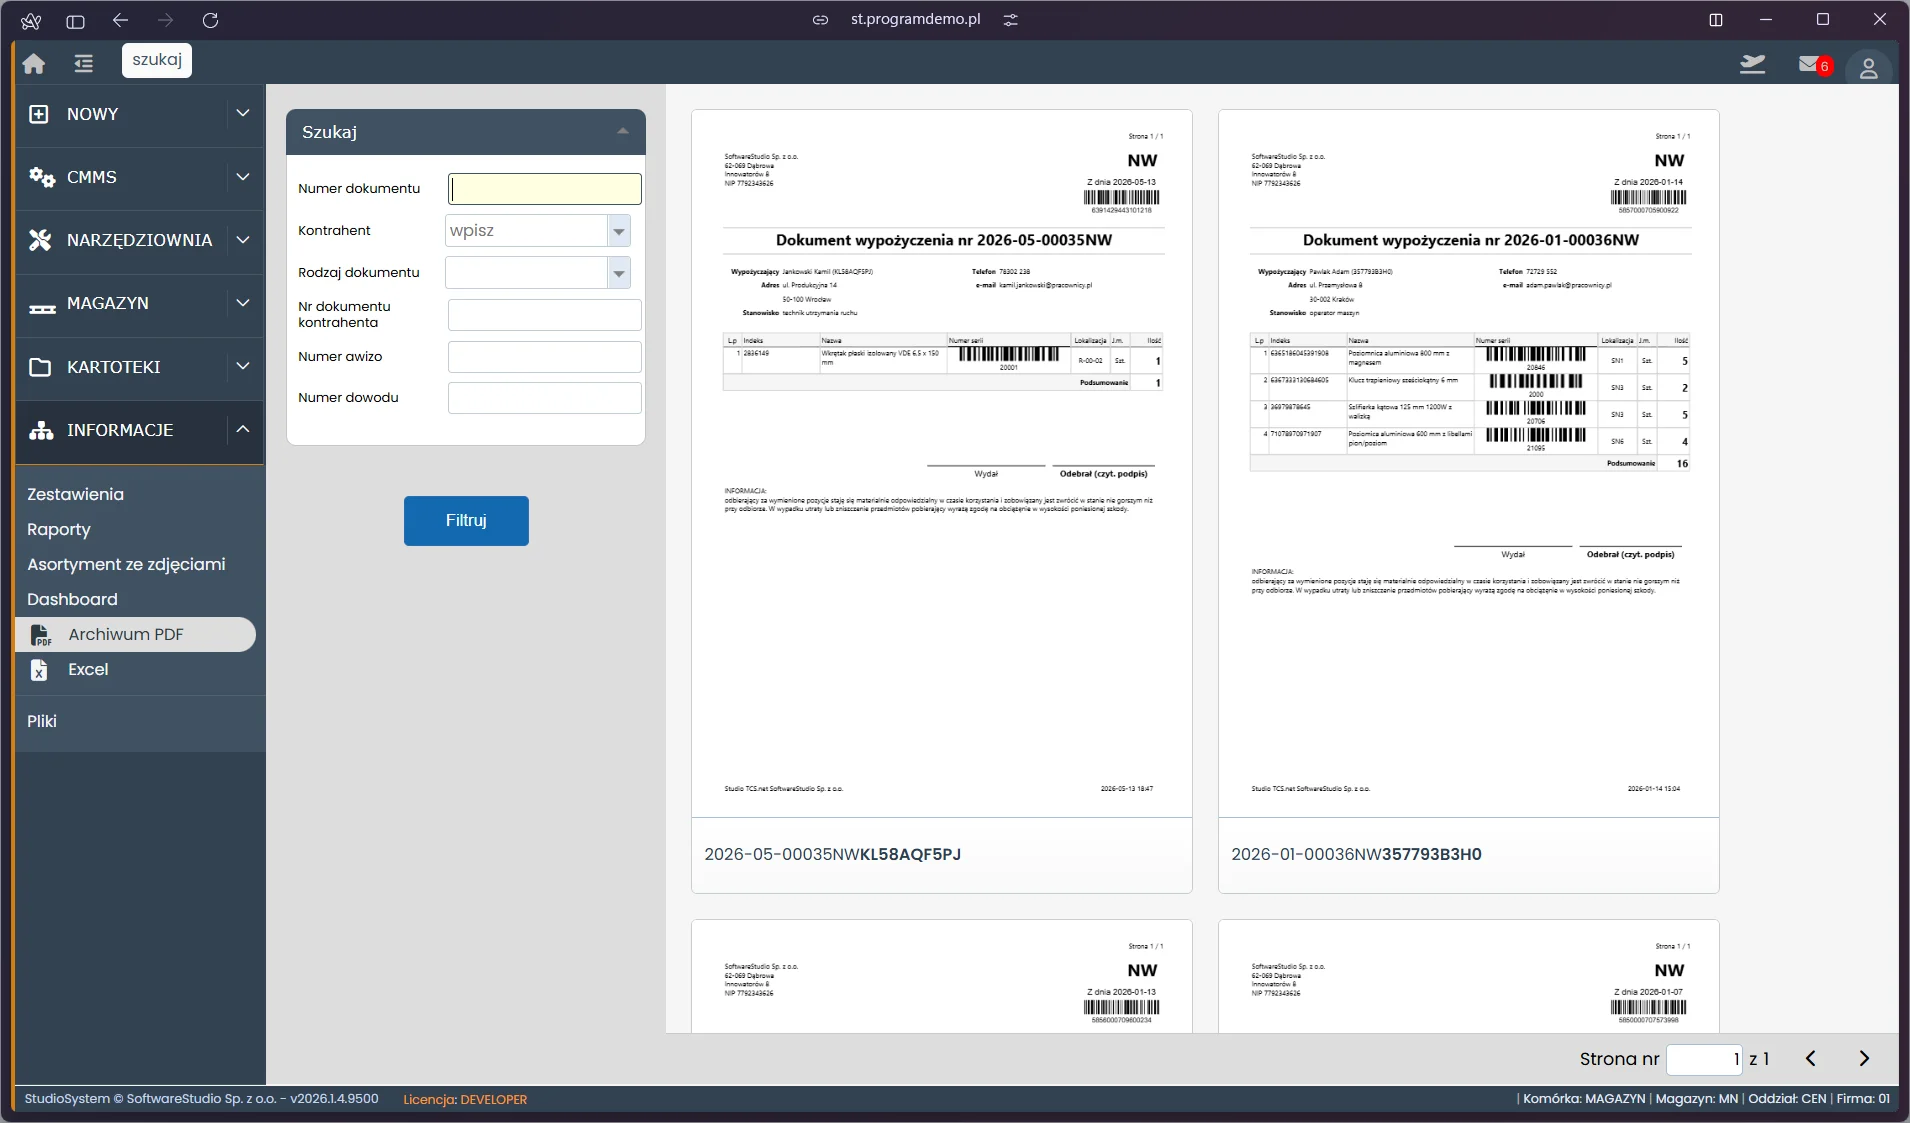Select Archiwum PDF menu item
1910x1123 pixels.
[x=136, y=635]
